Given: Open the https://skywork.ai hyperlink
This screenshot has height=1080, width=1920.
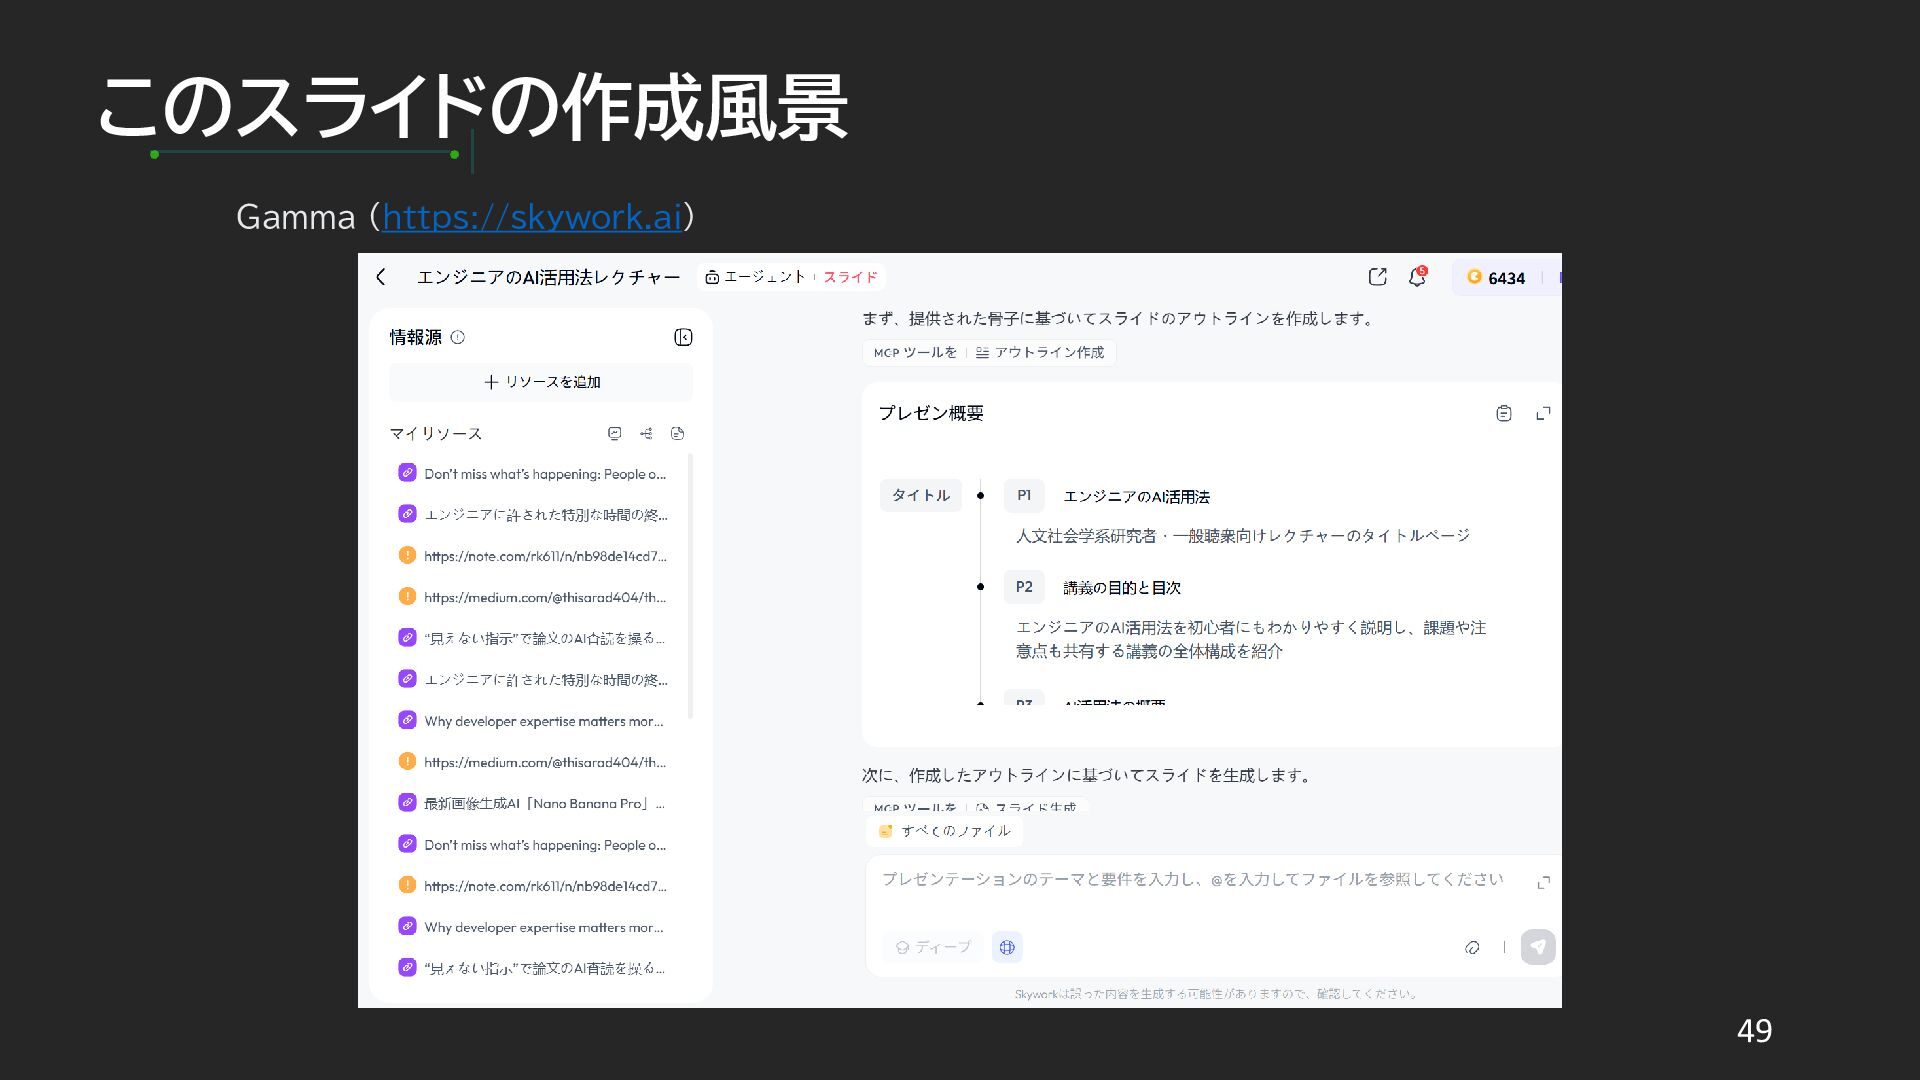Looking at the screenshot, I should pyautogui.click(x=531, y=217).
